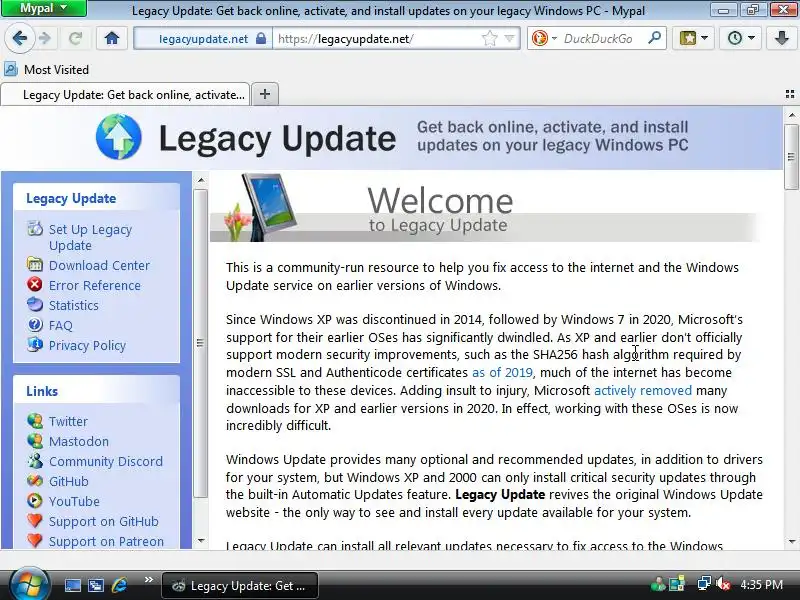Click the main page scrollbar thumb

tap(791, 157)
